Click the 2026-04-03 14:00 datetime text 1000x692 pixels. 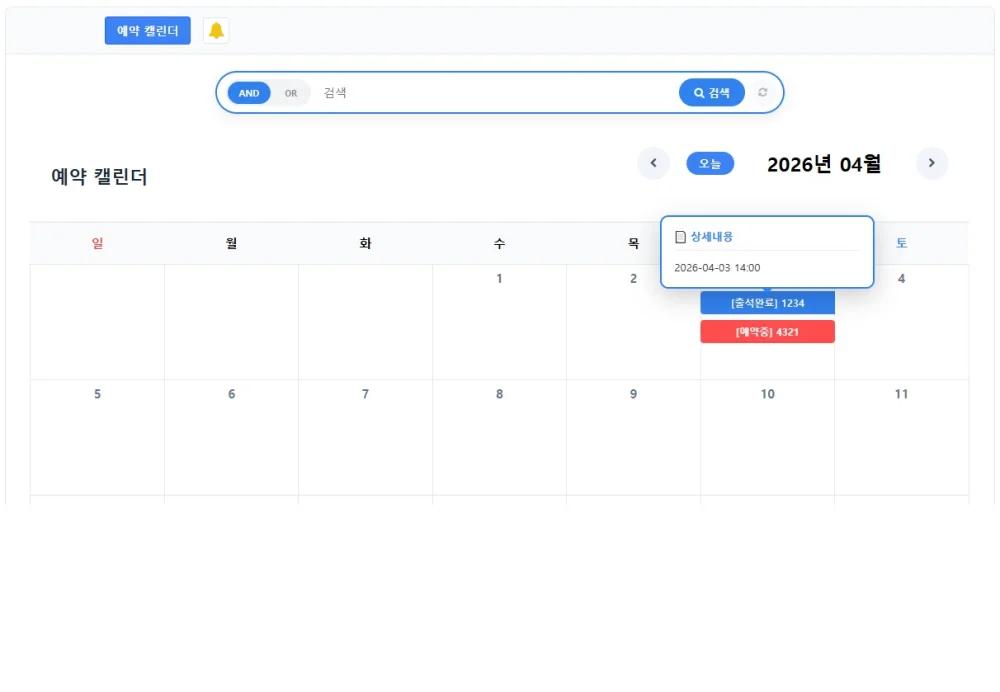pos(717,268)
